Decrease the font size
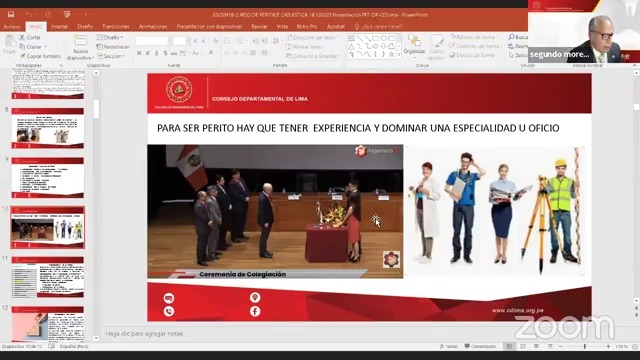640x360 pixels. (204, 41)
